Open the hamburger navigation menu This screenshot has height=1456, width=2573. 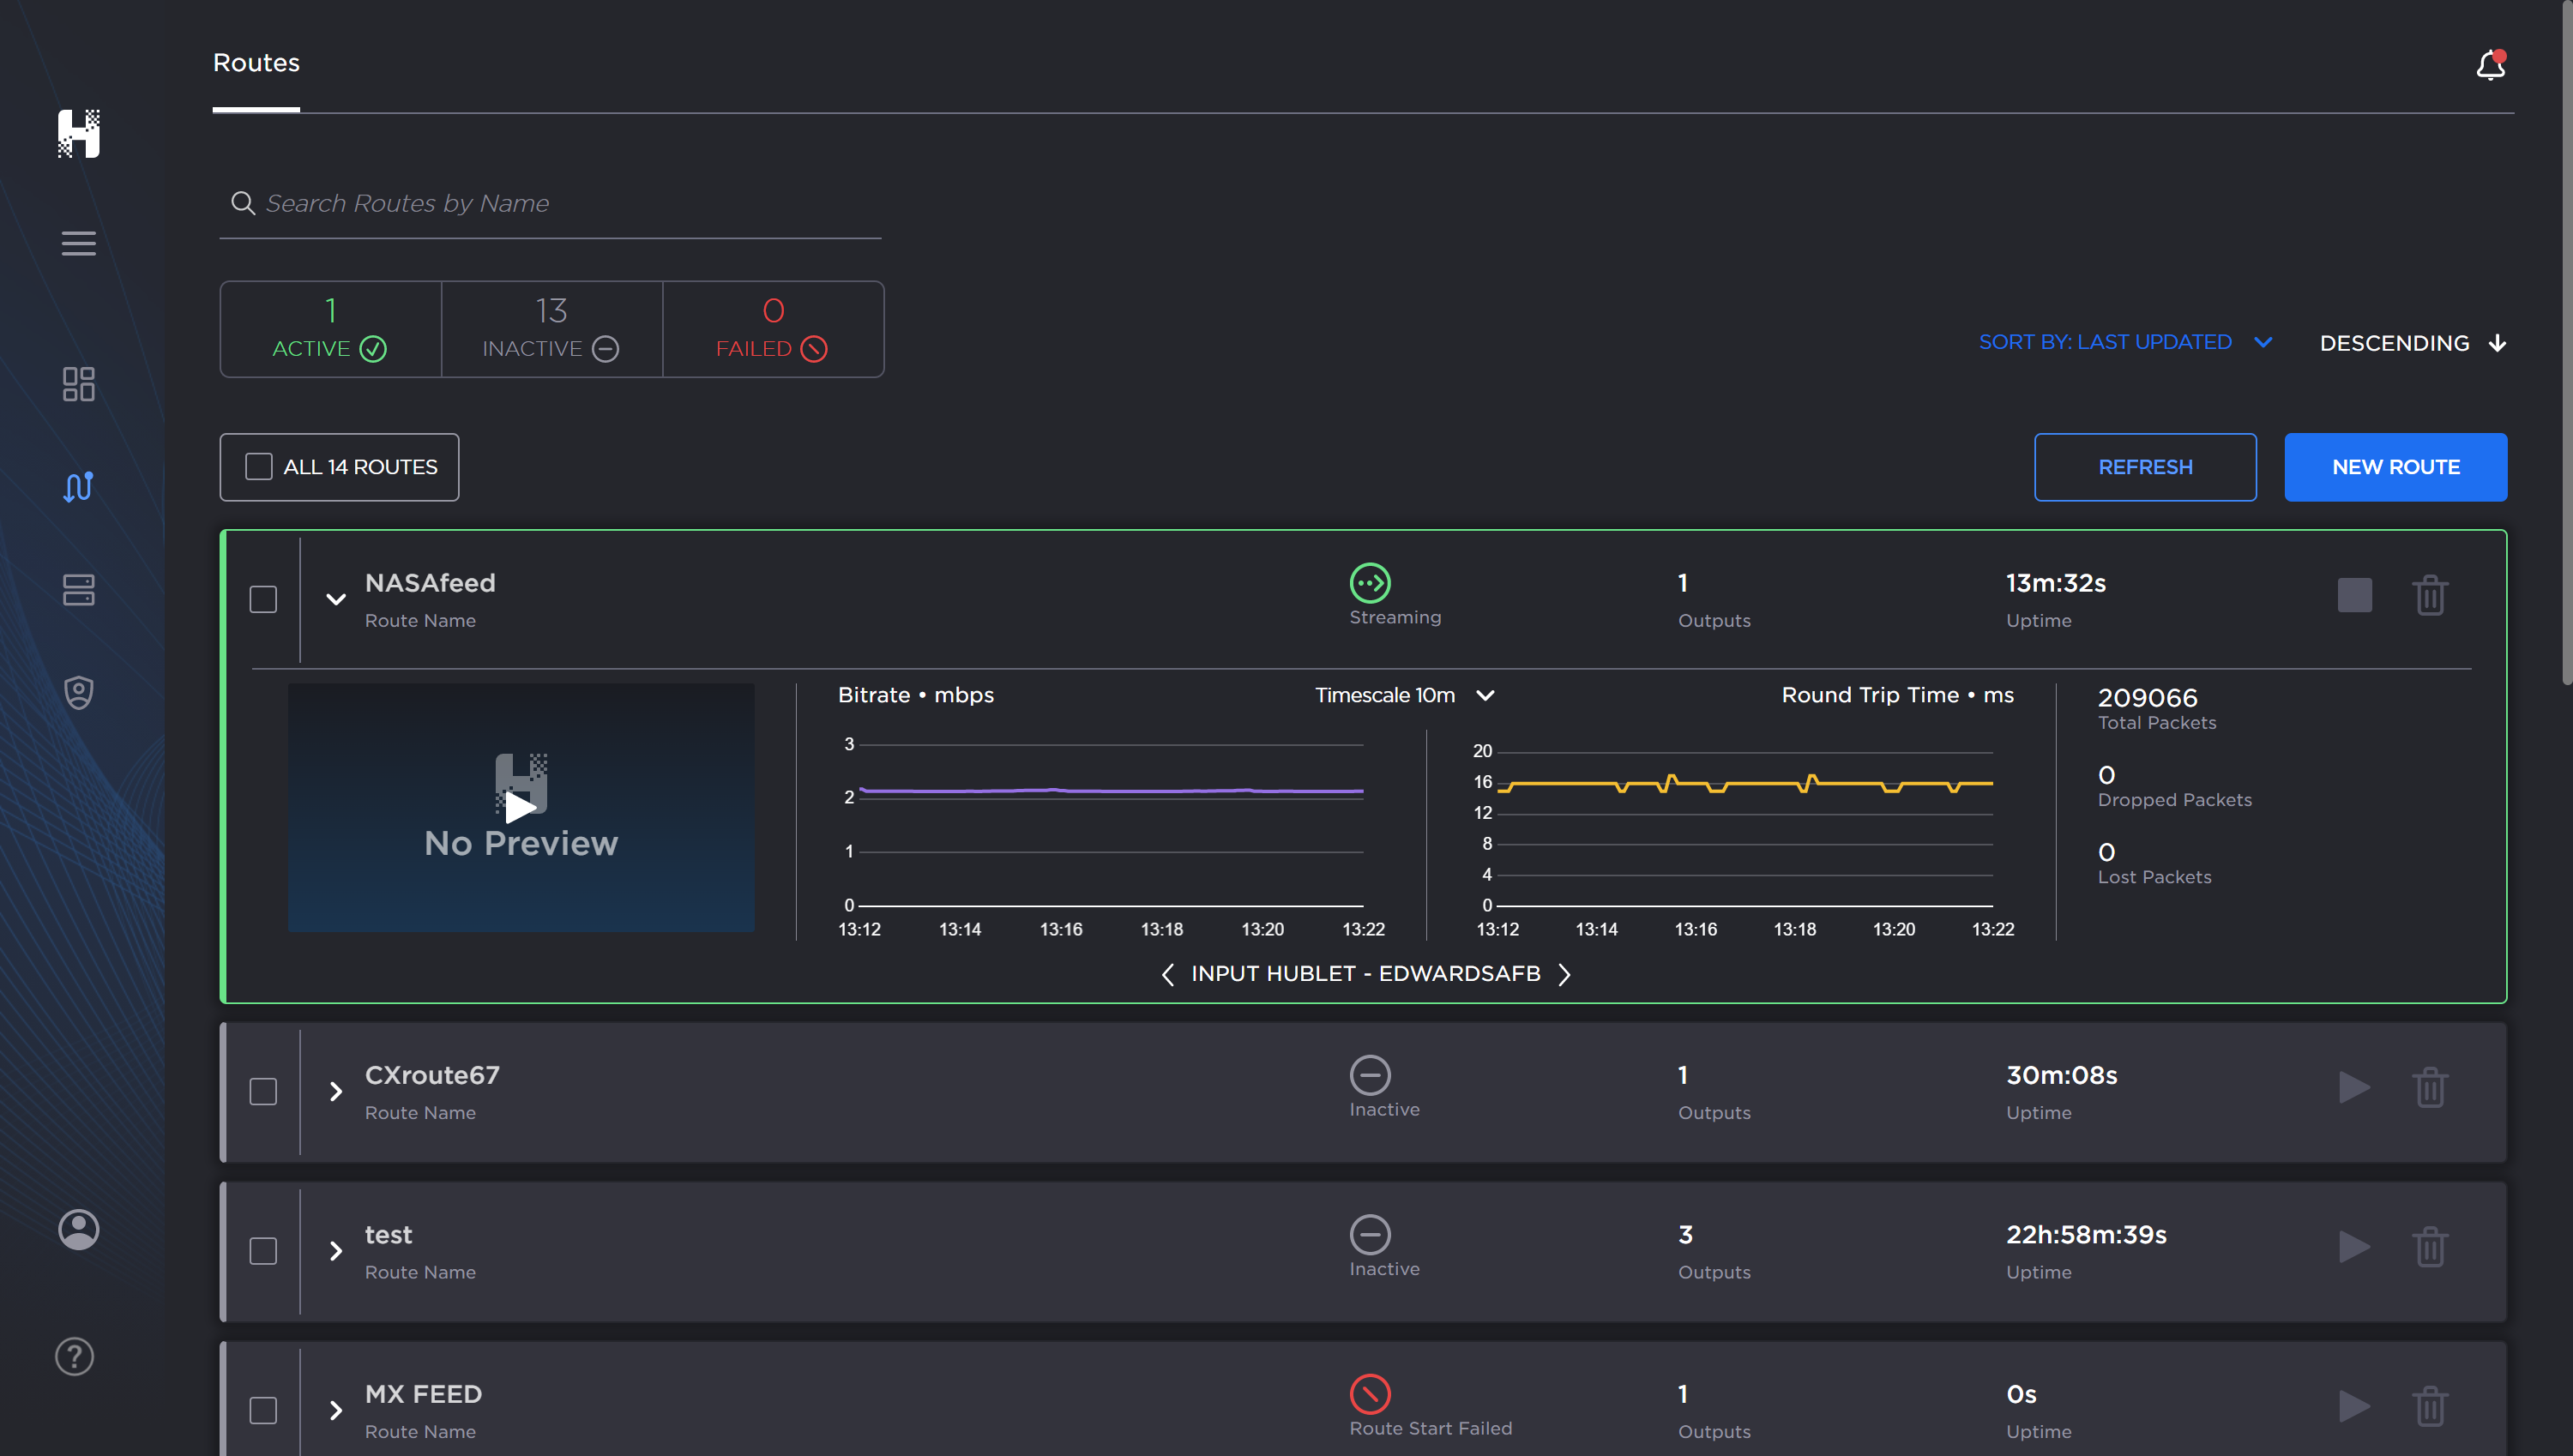click(x=78, y=243)
